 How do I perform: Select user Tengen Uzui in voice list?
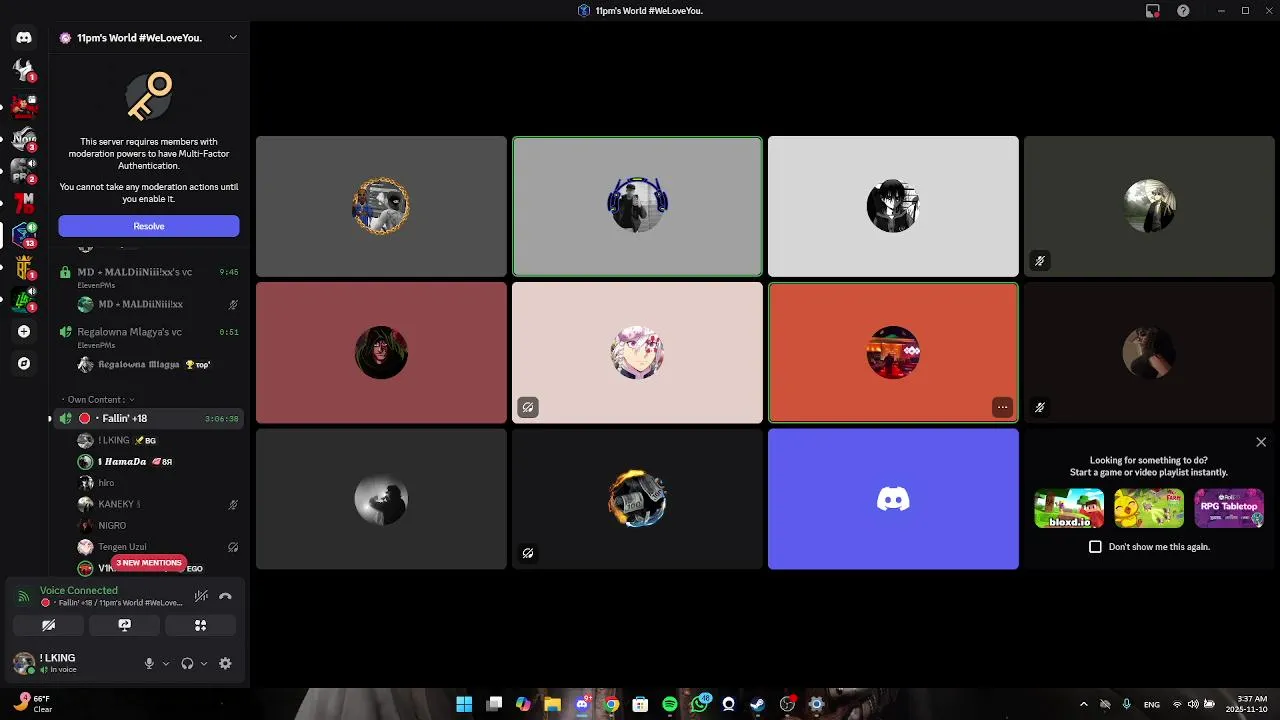coord(157,547)
